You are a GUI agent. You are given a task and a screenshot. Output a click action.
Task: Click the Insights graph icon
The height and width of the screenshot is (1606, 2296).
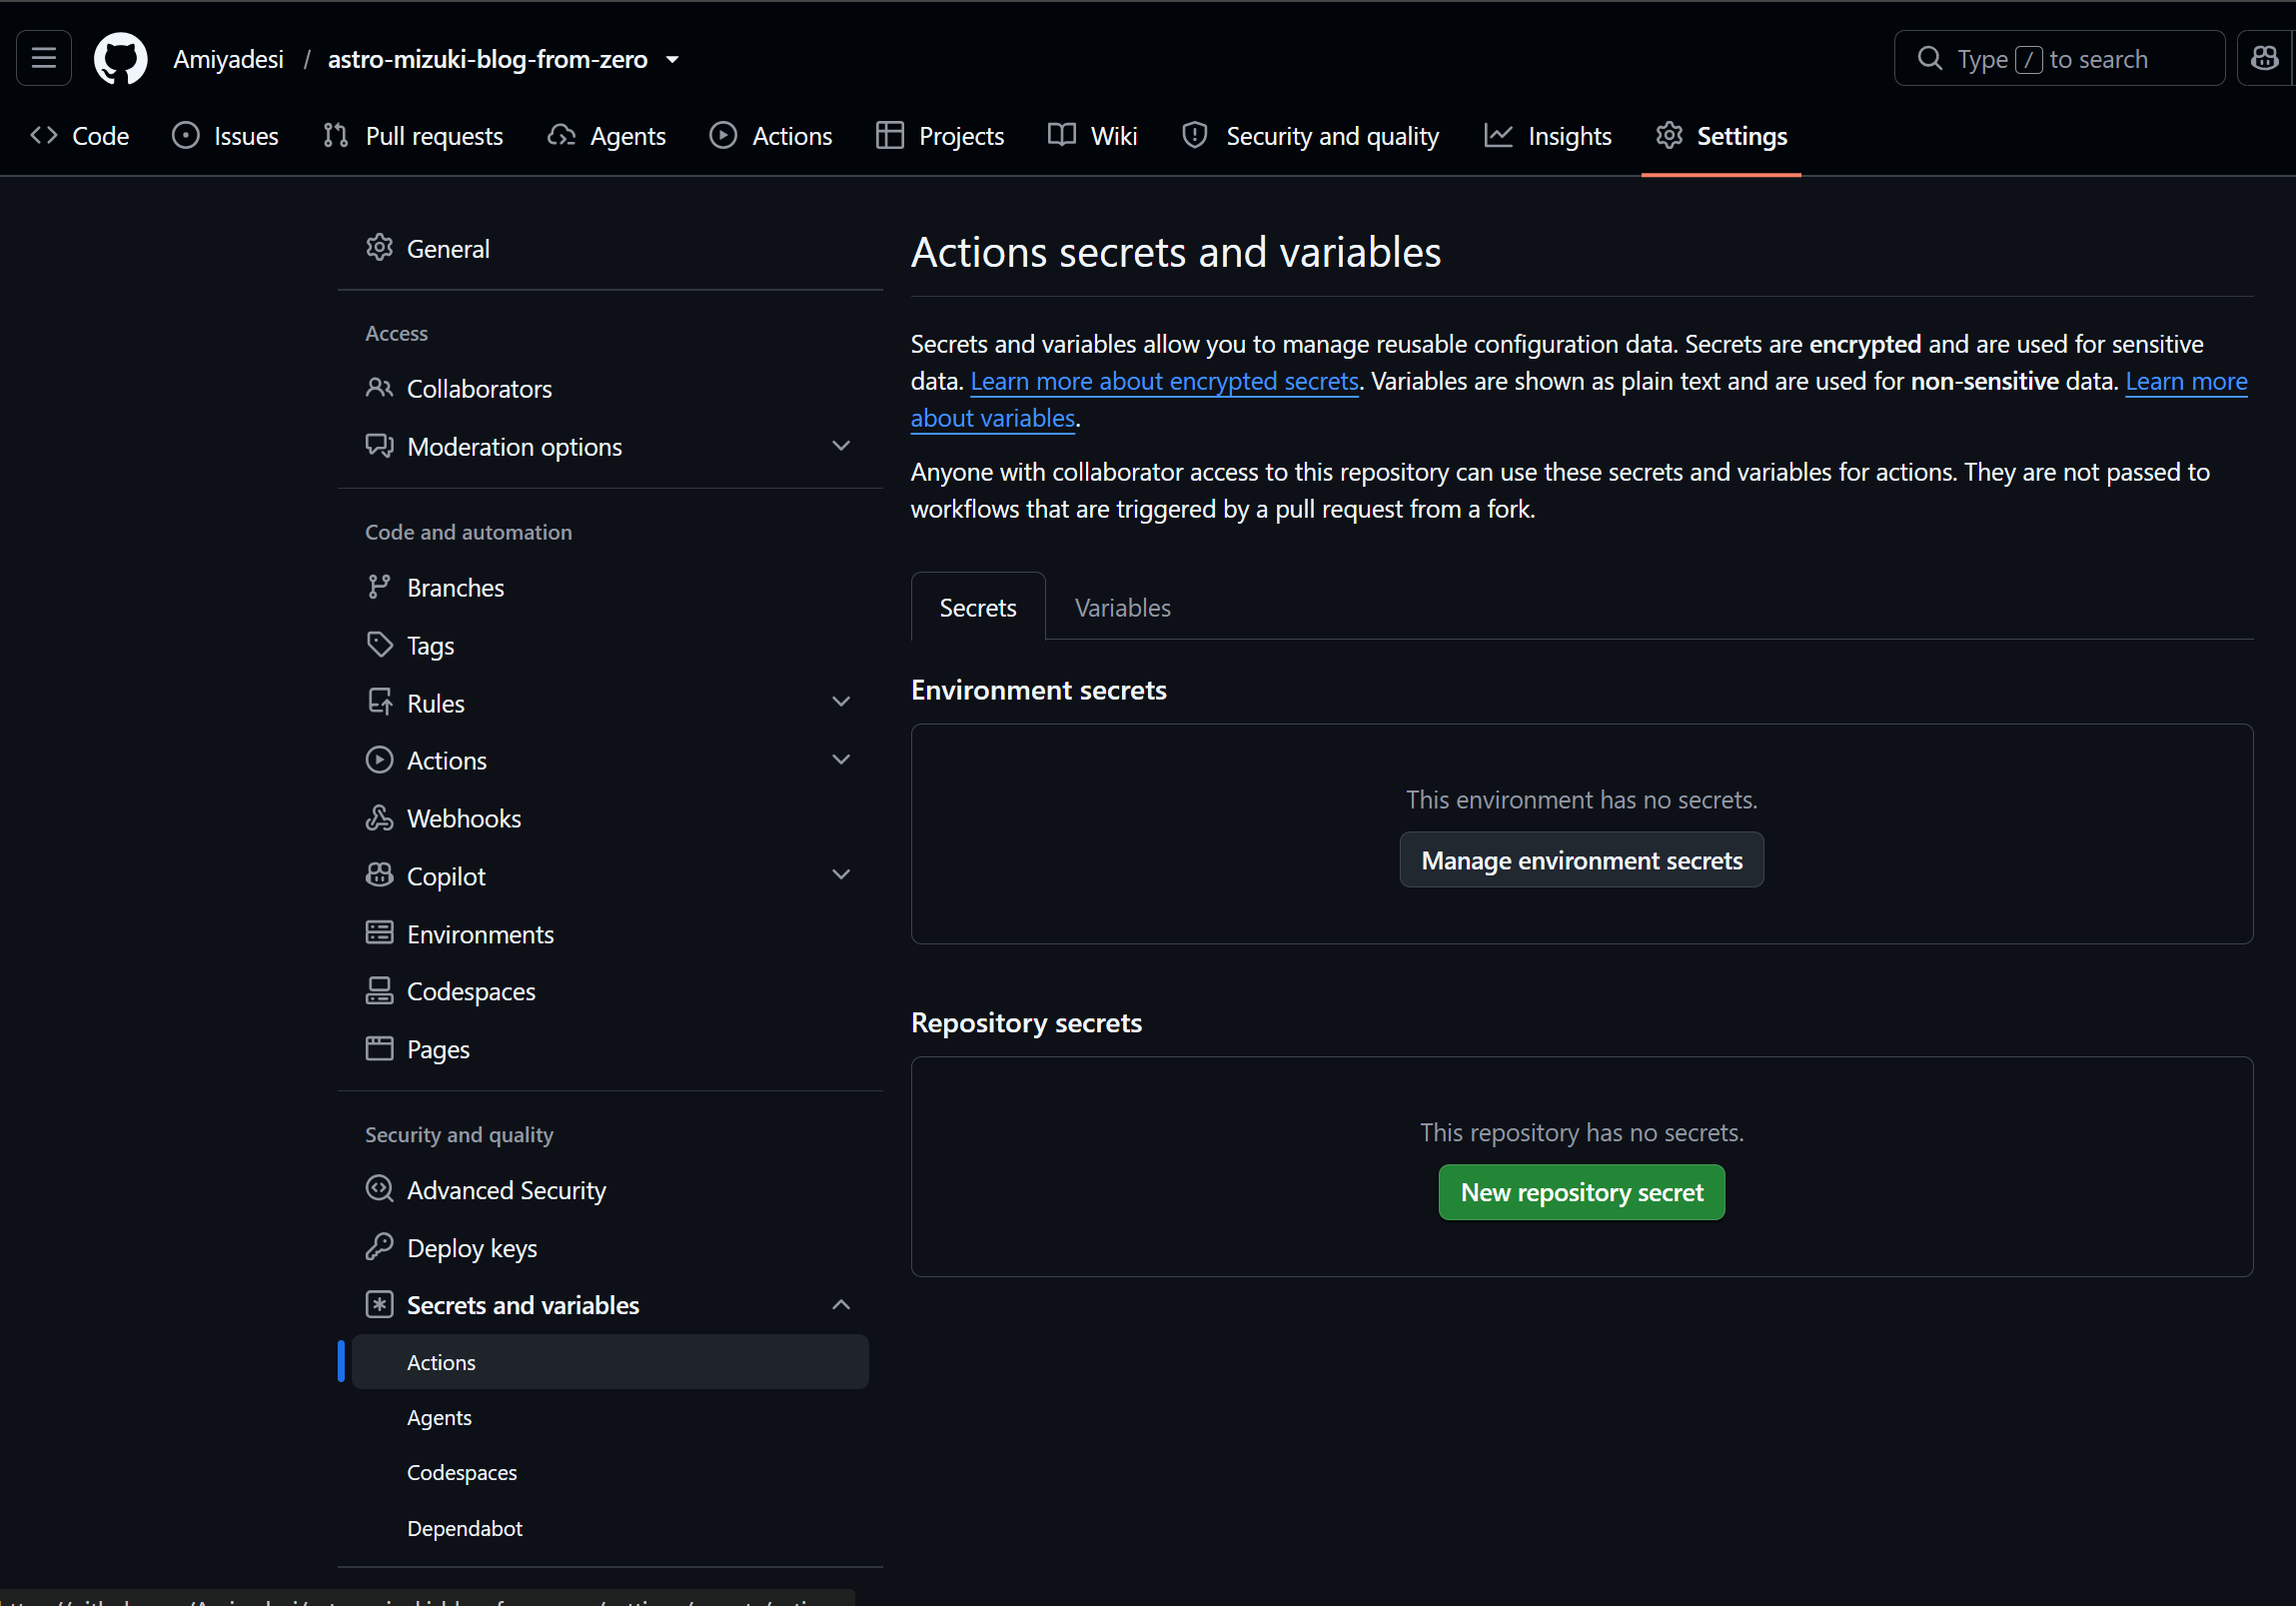click(x=1498, y=135)
